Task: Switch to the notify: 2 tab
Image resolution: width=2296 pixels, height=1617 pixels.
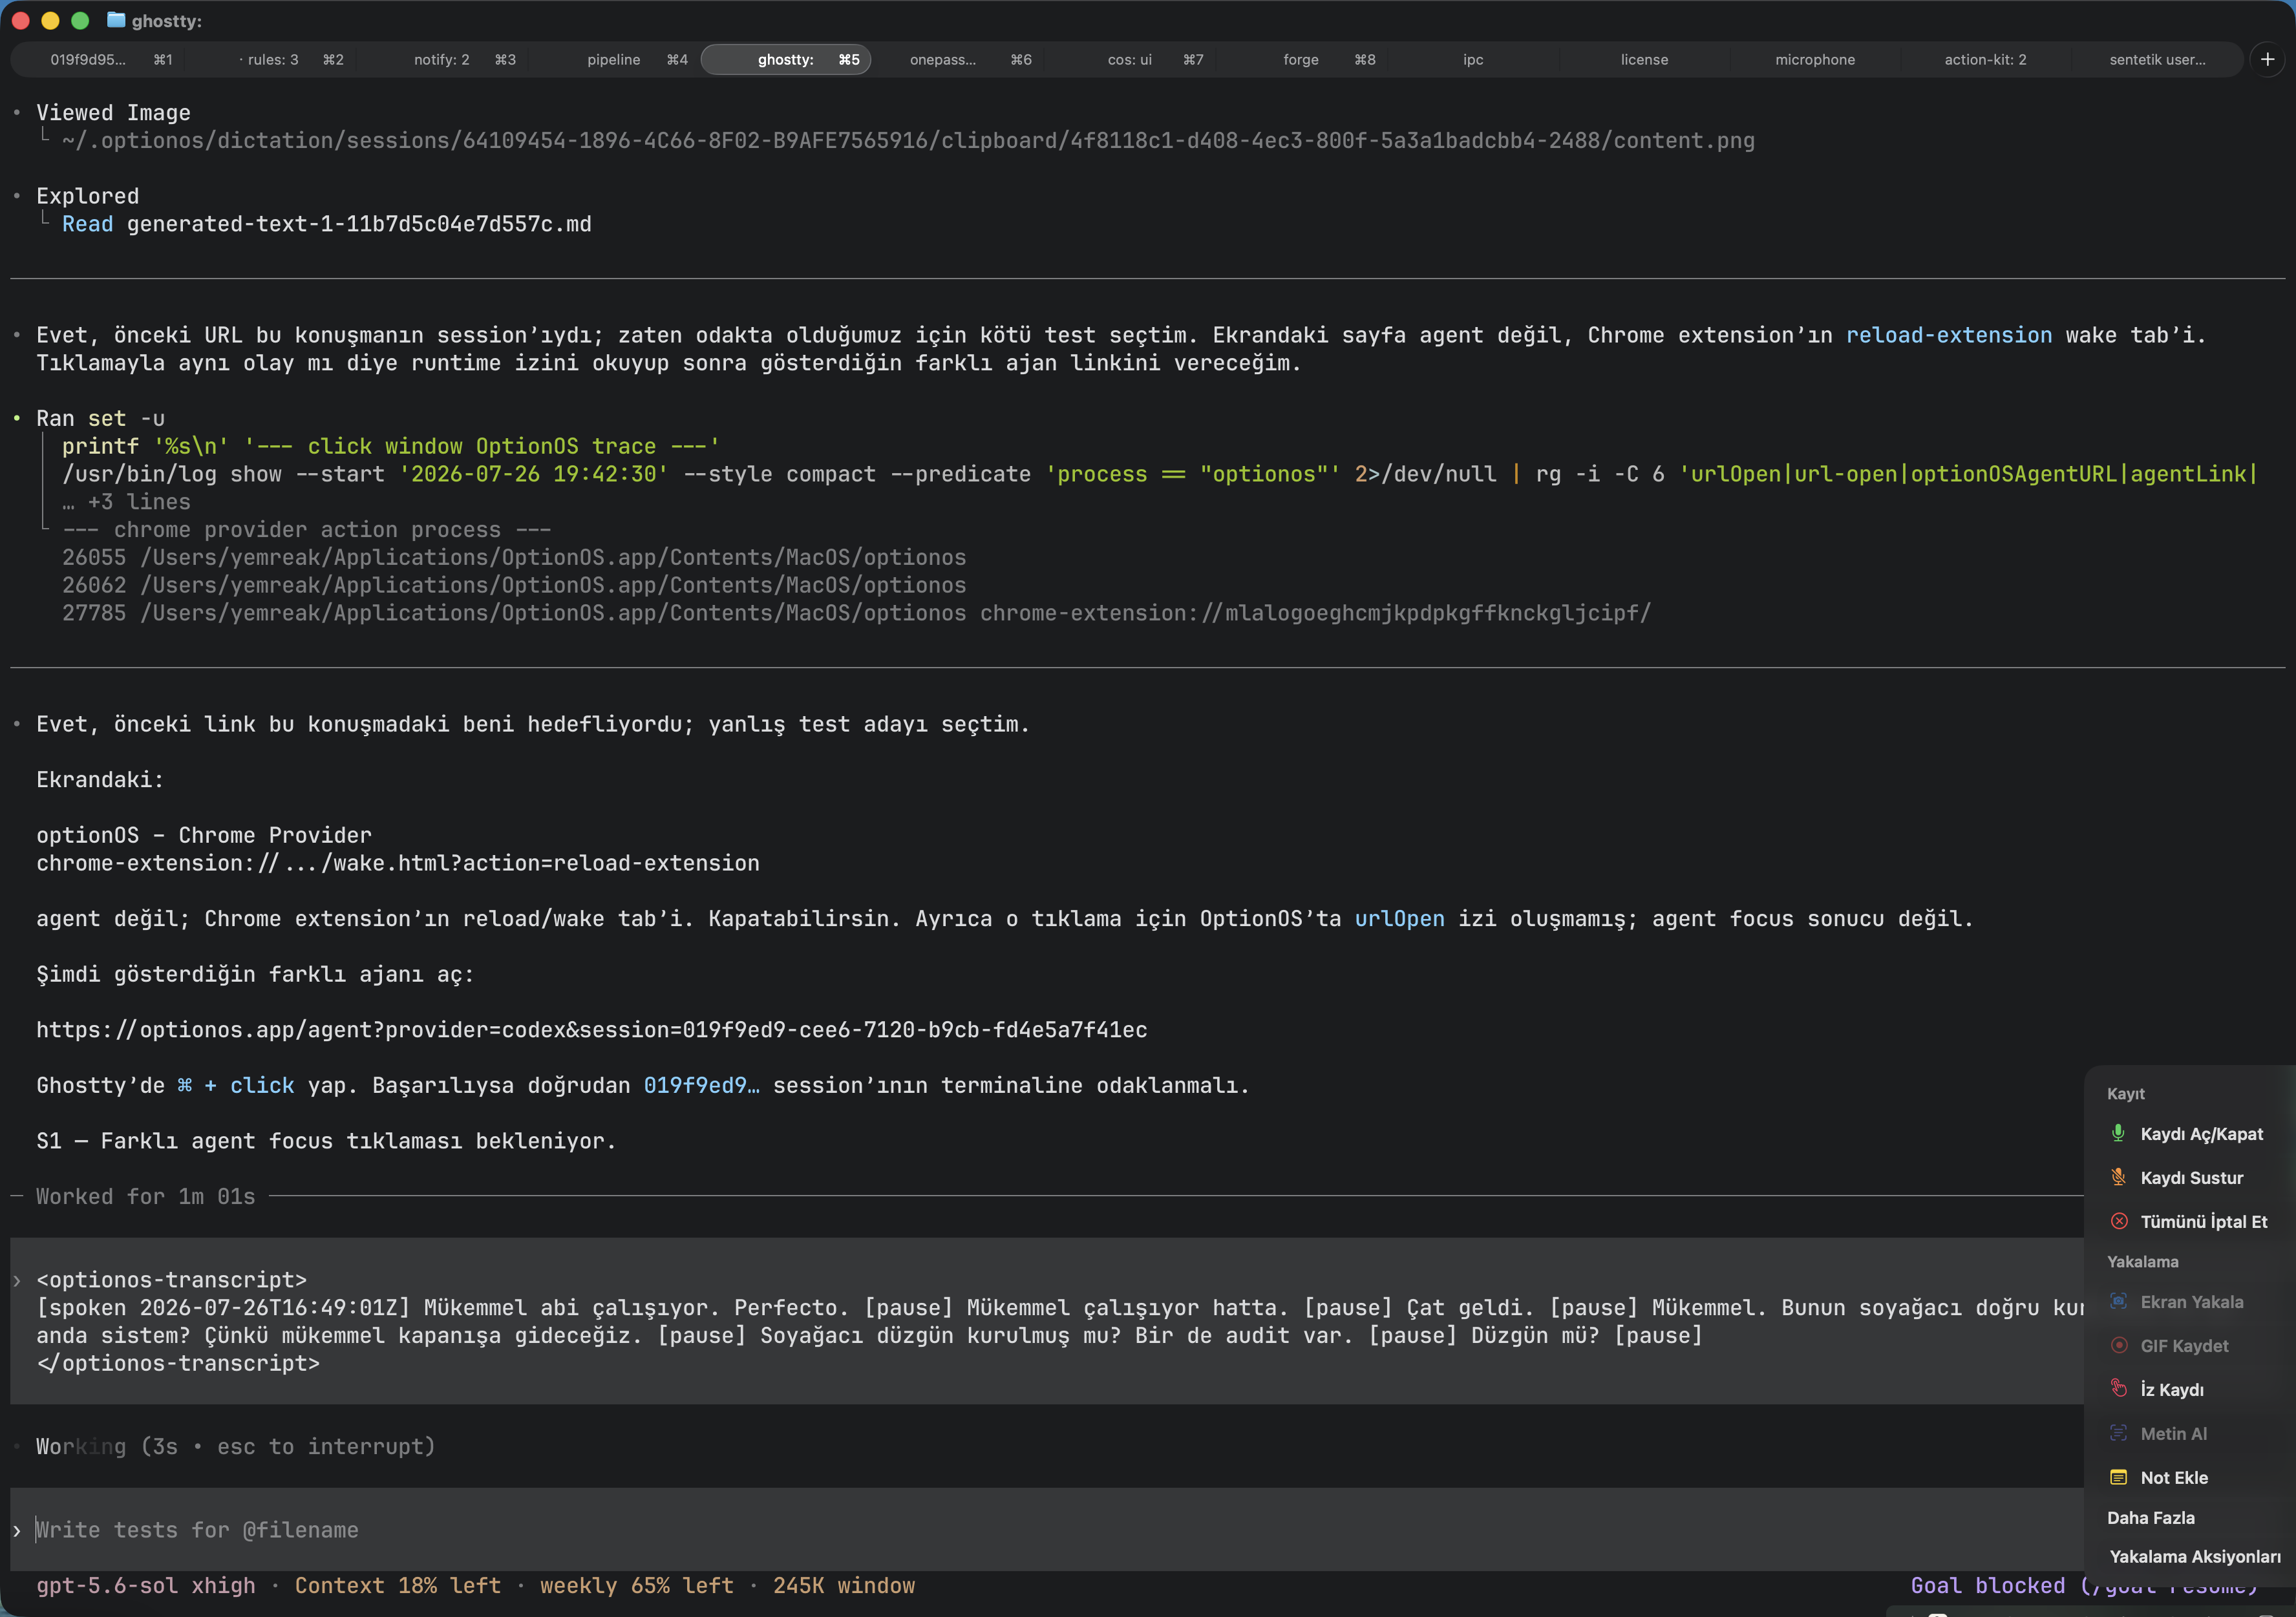Action: click(x=443, y=60)
